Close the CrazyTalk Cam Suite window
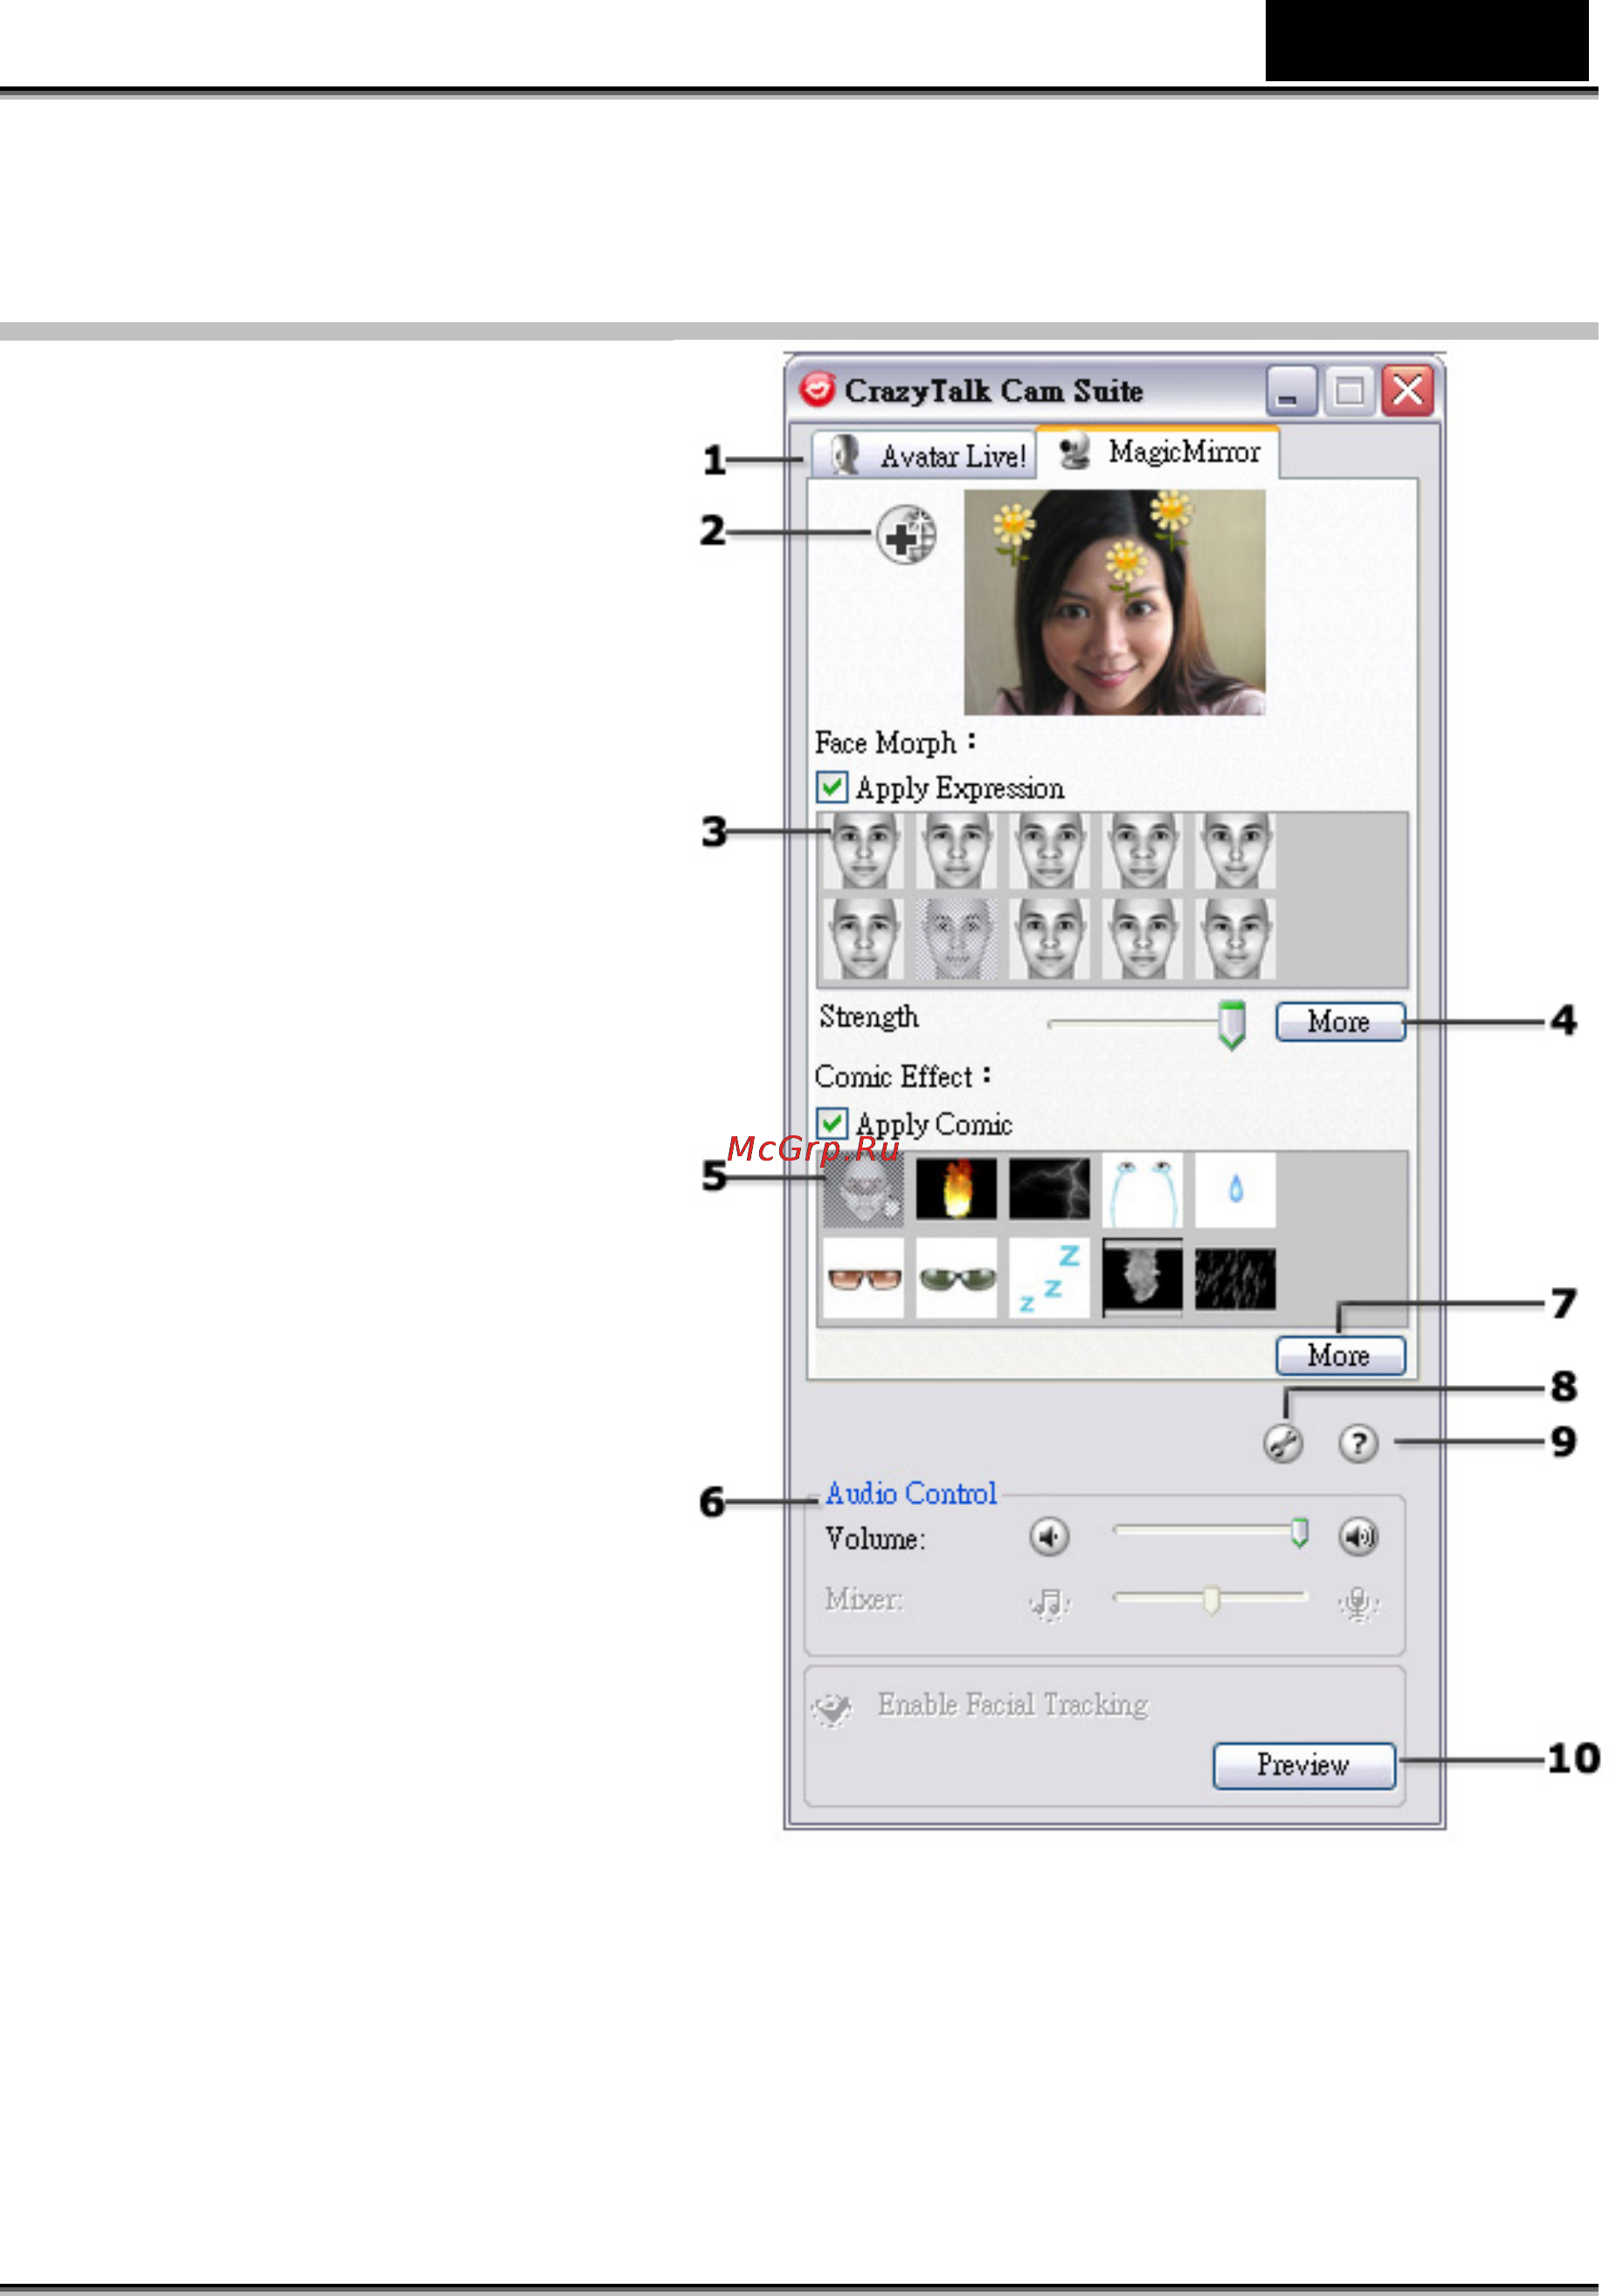Image resolution: width=1616 pixels, height=2296 pixels. coord(1409,390)
